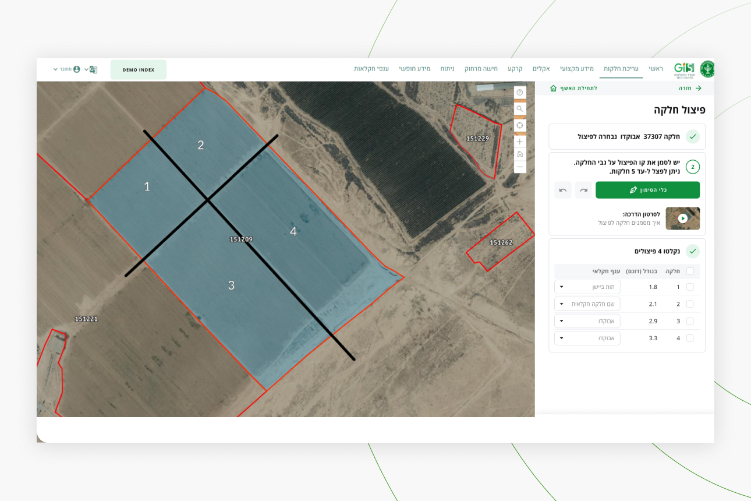Click the 'חזרה' back link
751x501 pixels.
pos(685,88)
